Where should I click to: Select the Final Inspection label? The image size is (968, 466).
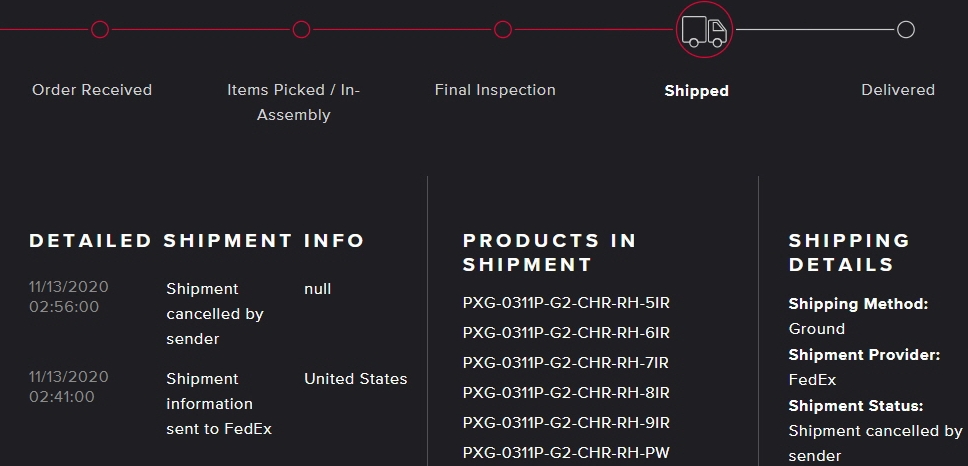pos(495,90)
